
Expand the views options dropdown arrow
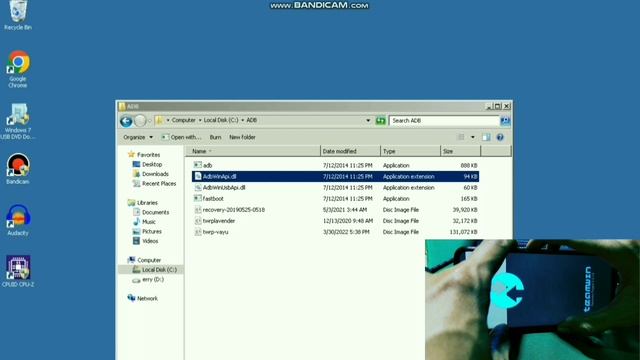click(473, 137)
